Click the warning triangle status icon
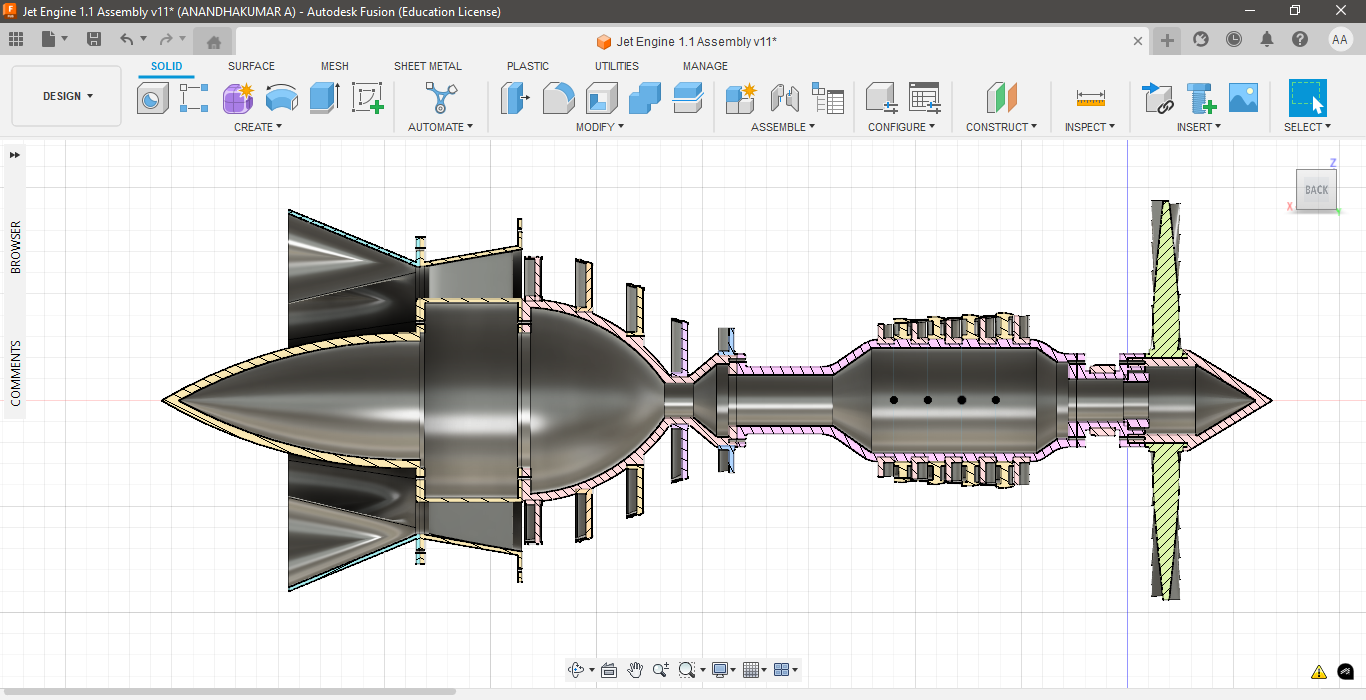The image size is (1366, 700). coord(1318,672)
